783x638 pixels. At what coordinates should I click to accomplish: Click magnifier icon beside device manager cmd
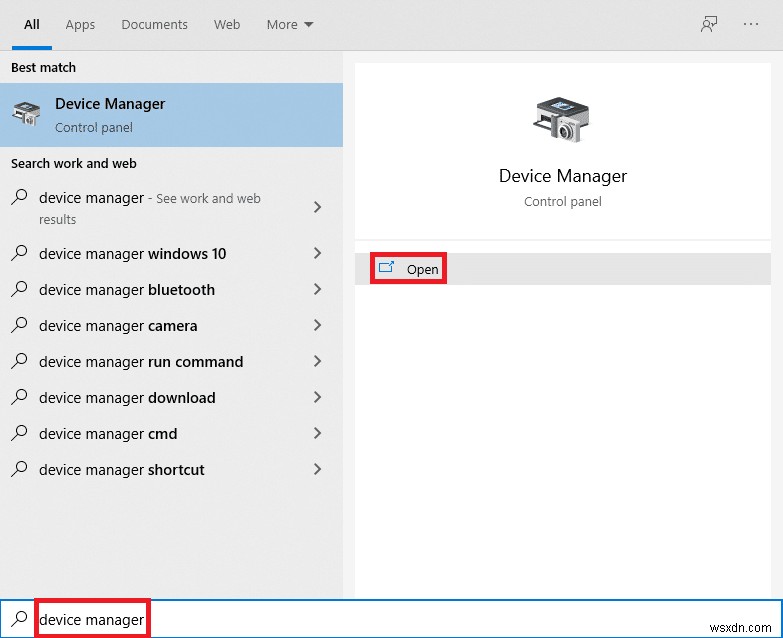(19, 434)
